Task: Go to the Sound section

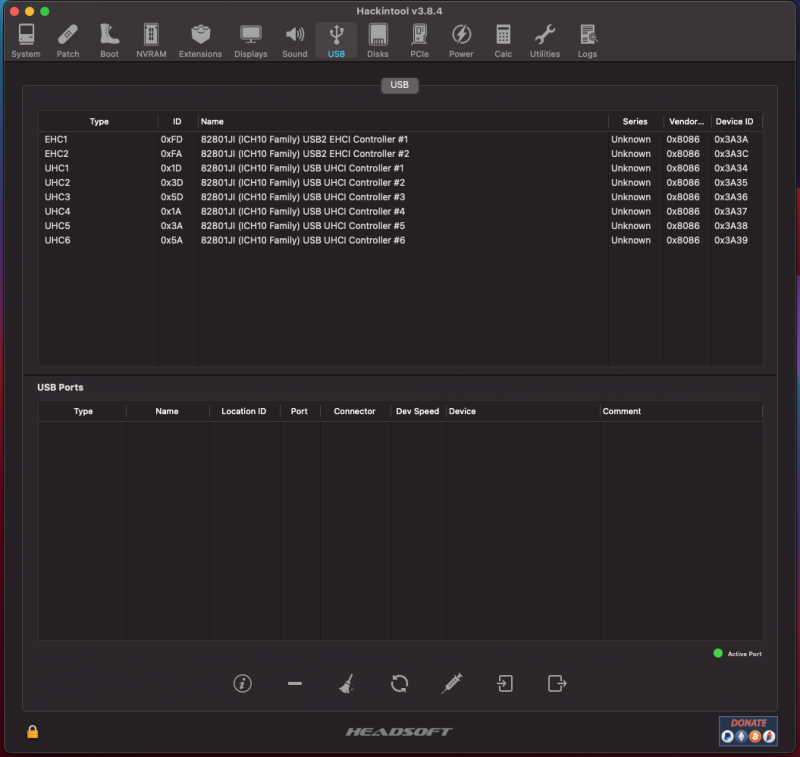Action: [x=294, y=41]
